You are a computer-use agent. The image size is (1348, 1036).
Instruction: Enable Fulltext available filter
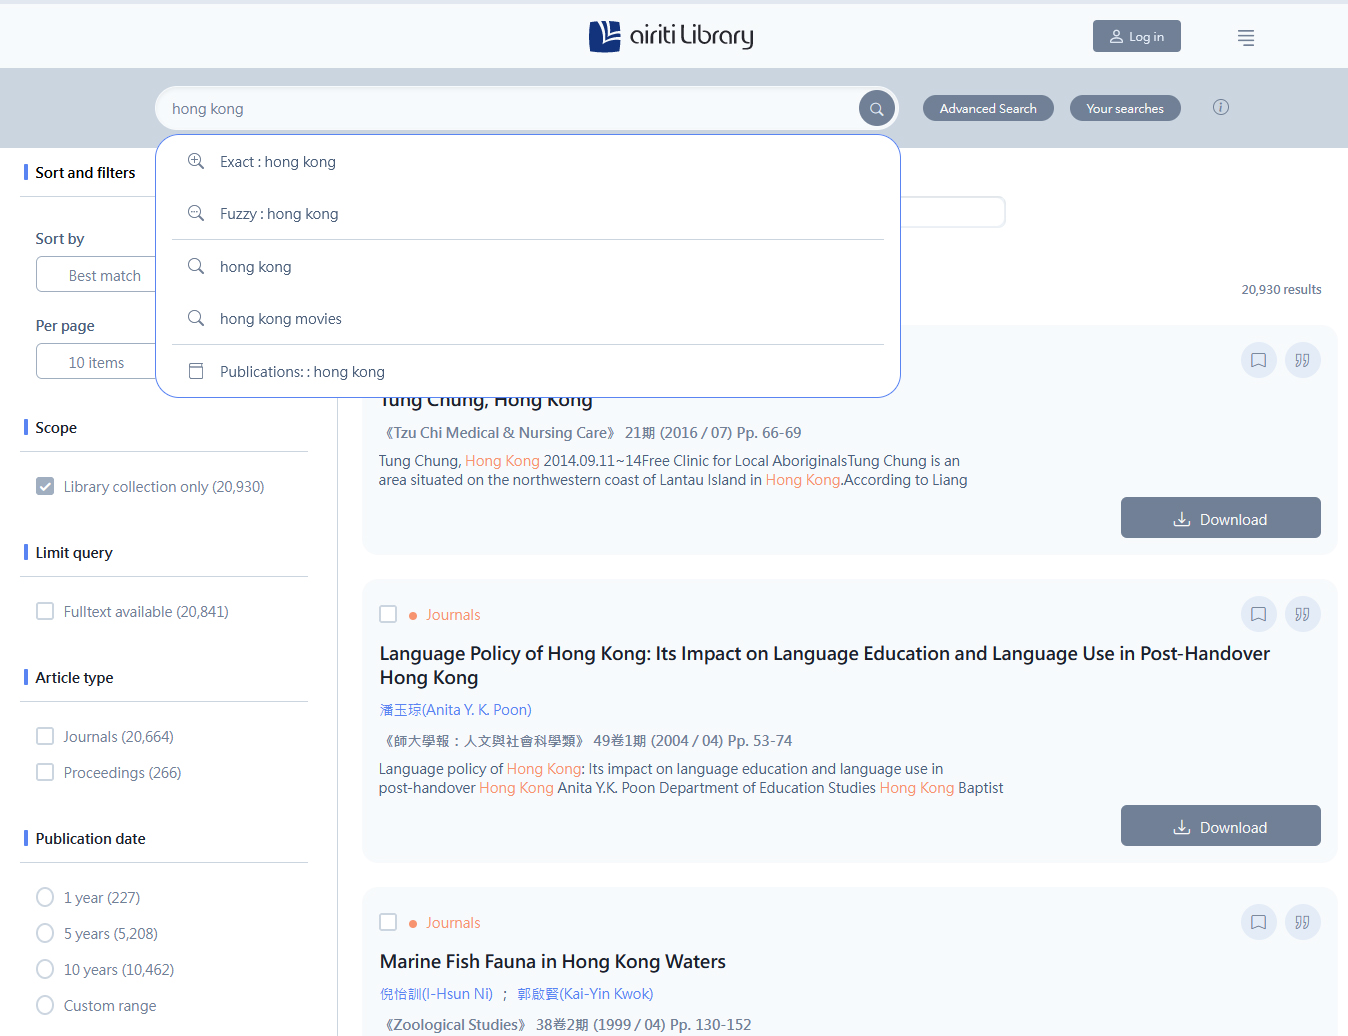click(45, 611)
